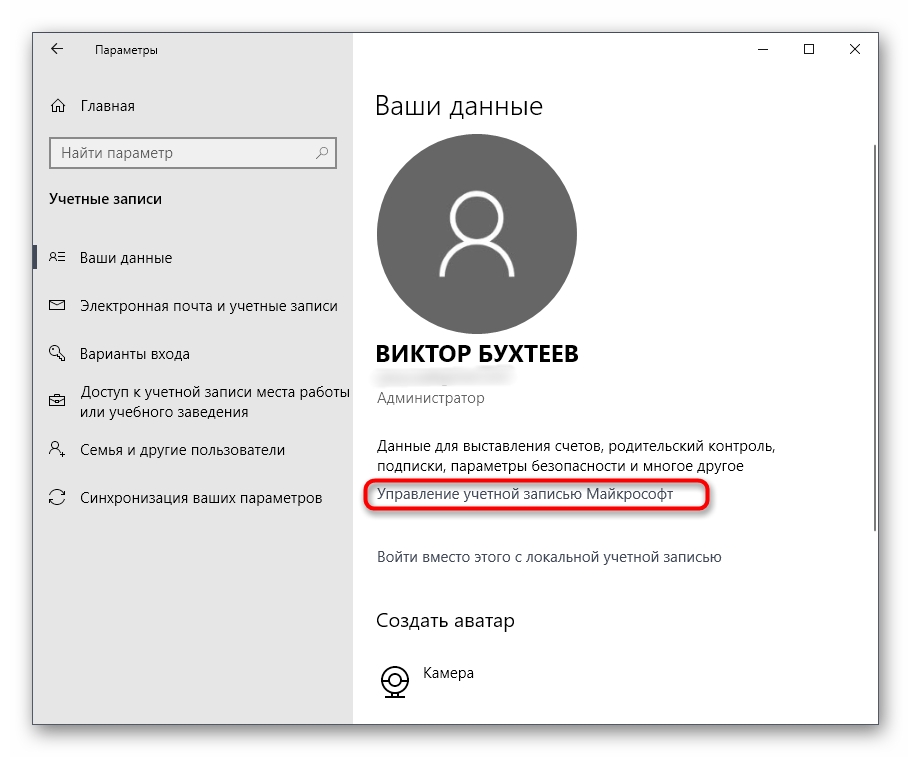Open Синхронизация ваших параметров
The width and height of the screenshot is (911, 757).
pyautogui.click(x=201, y=498)
